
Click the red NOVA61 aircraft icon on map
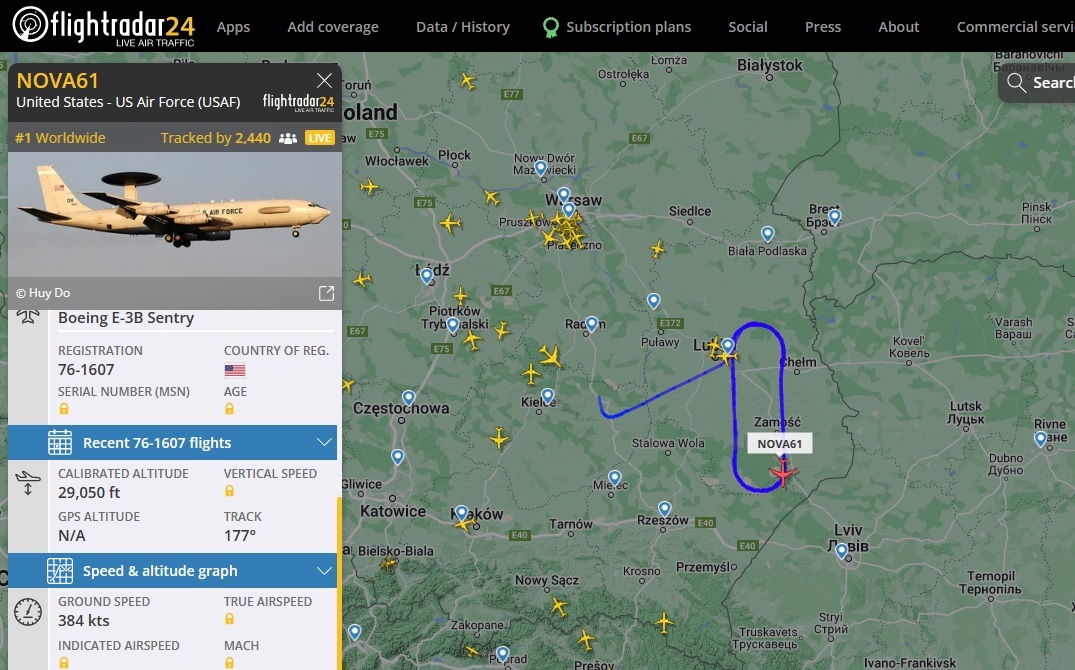782,472
